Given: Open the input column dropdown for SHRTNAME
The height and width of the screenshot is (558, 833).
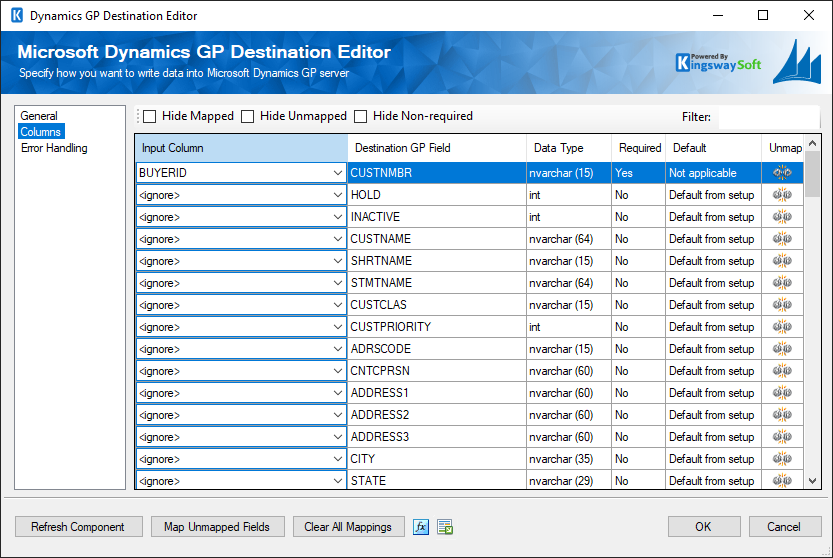Looking at the screenshot, I should [337, 261].
